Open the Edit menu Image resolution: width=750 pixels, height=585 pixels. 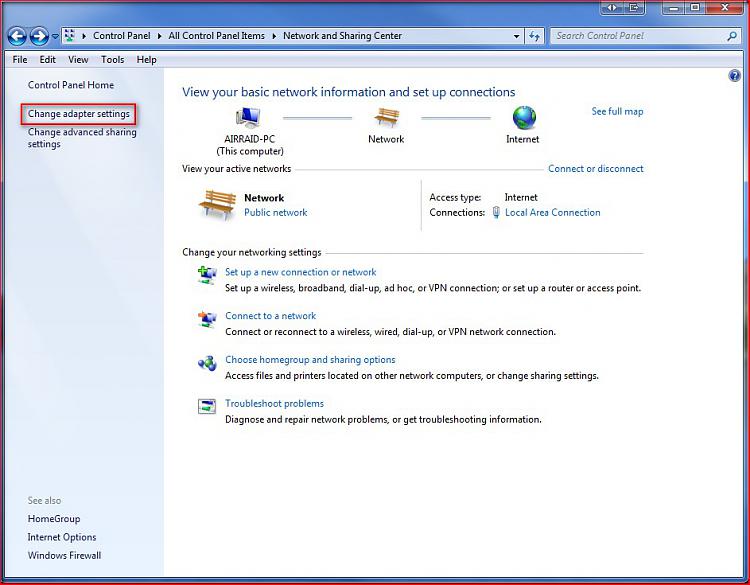coord(47,60)
